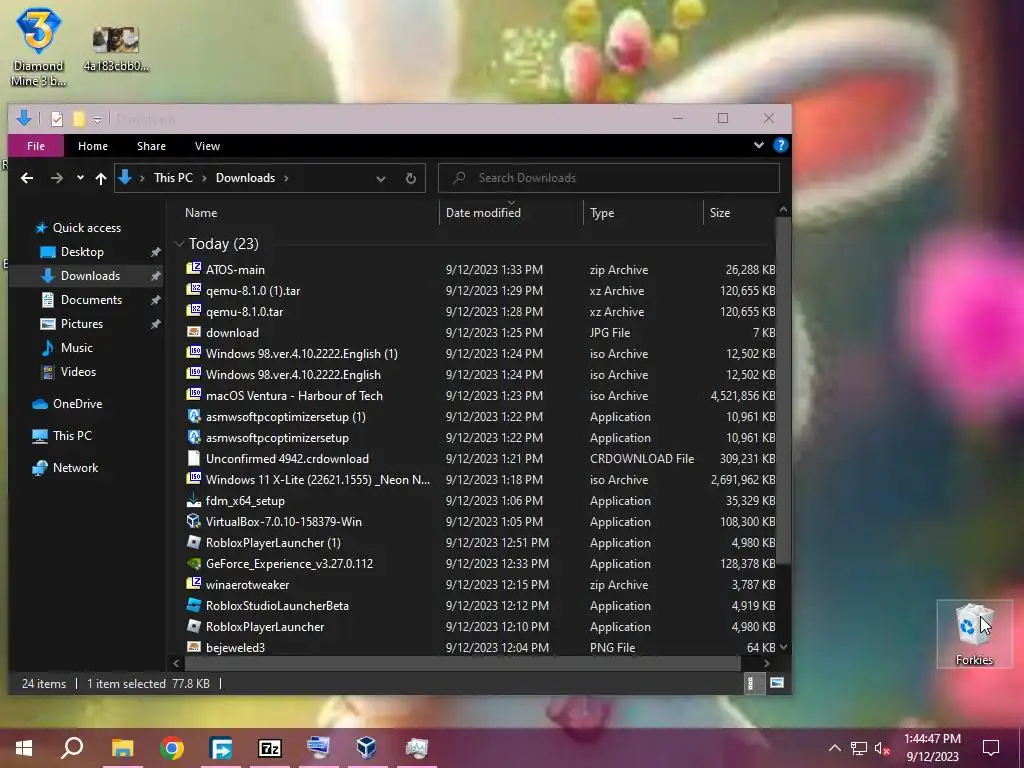Click Downloads in the address path
This screenshot has width=1024, height=768.
[x=246, y=178]
